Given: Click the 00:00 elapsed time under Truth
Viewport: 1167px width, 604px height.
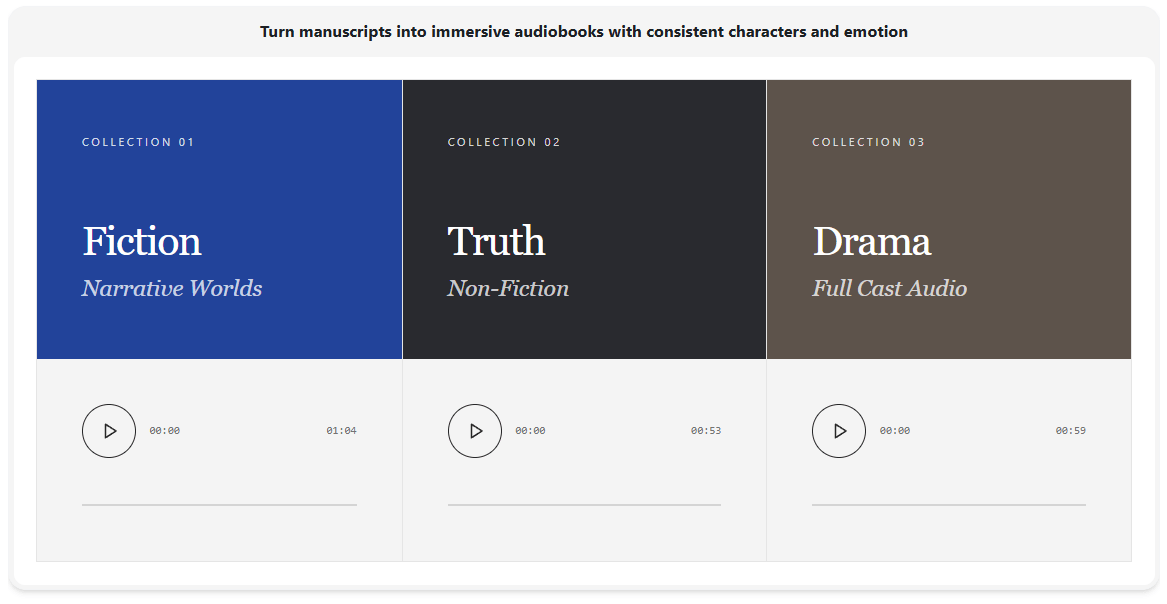Looking at the screenshot, I should tap(530, 431).
